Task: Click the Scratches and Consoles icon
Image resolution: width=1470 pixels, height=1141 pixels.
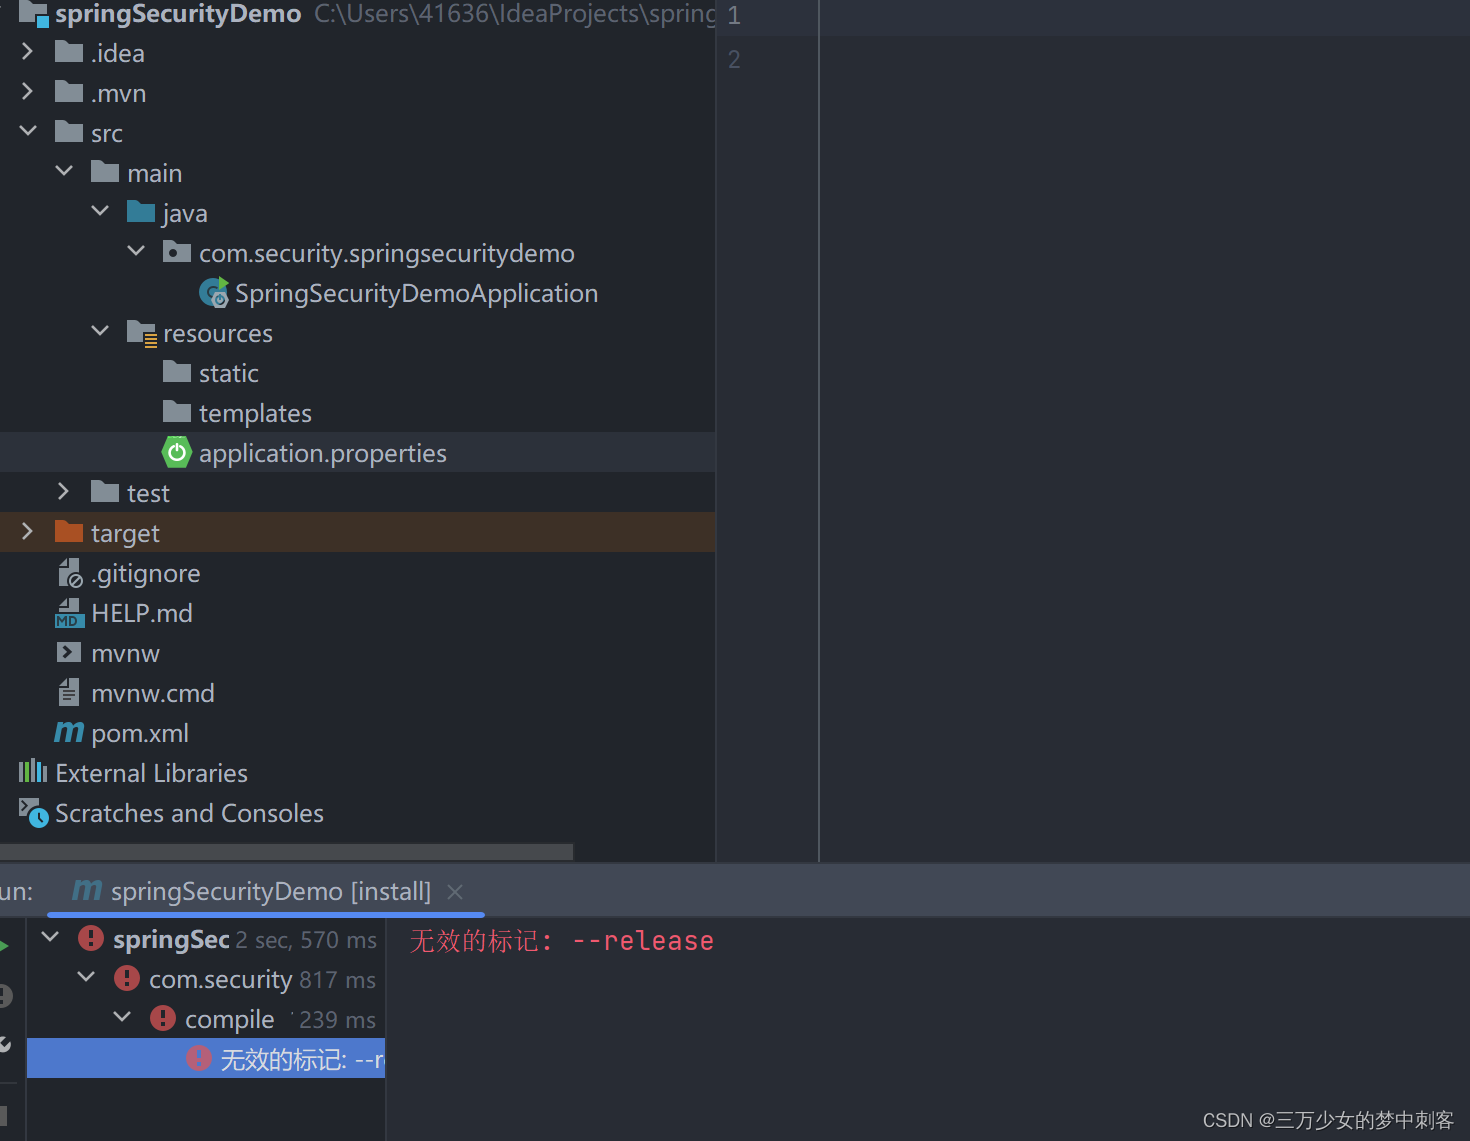Action: (x=34, y=813)
